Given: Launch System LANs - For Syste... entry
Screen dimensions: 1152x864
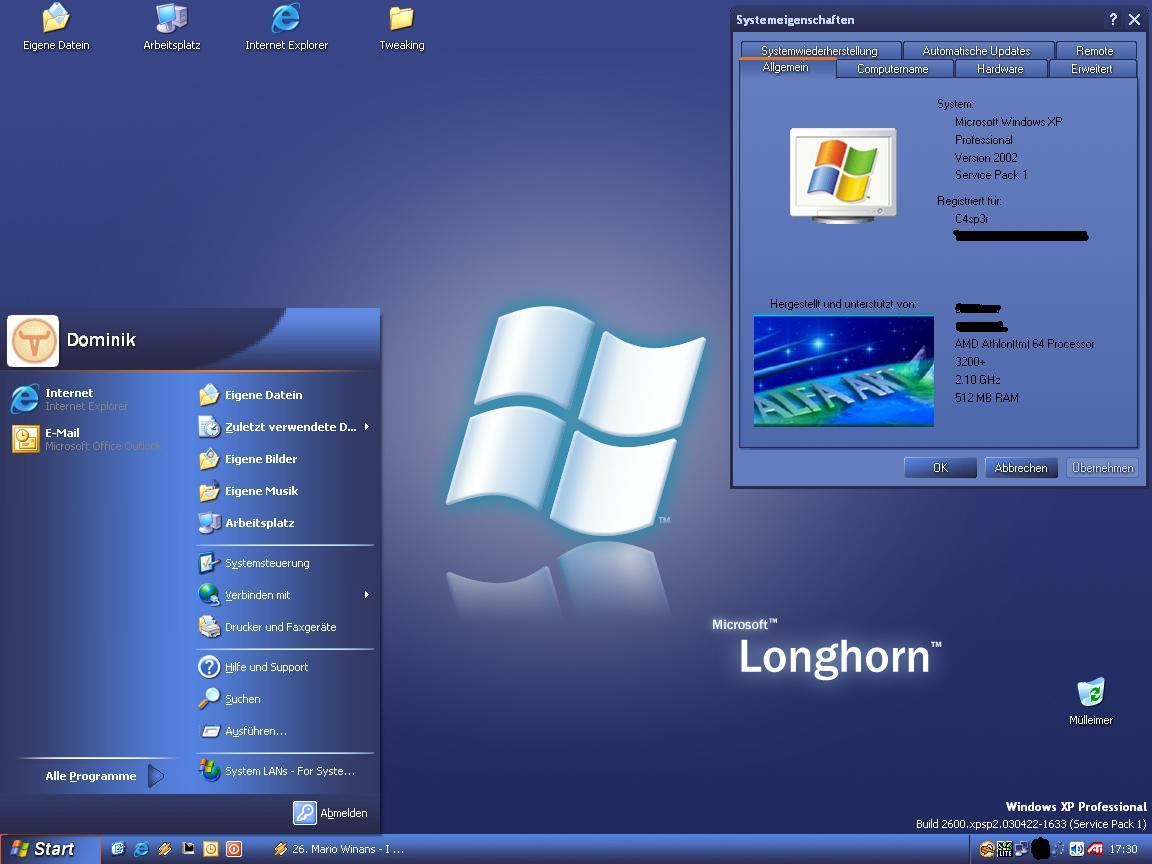Looking at the screenshot, I should [285, 771].
